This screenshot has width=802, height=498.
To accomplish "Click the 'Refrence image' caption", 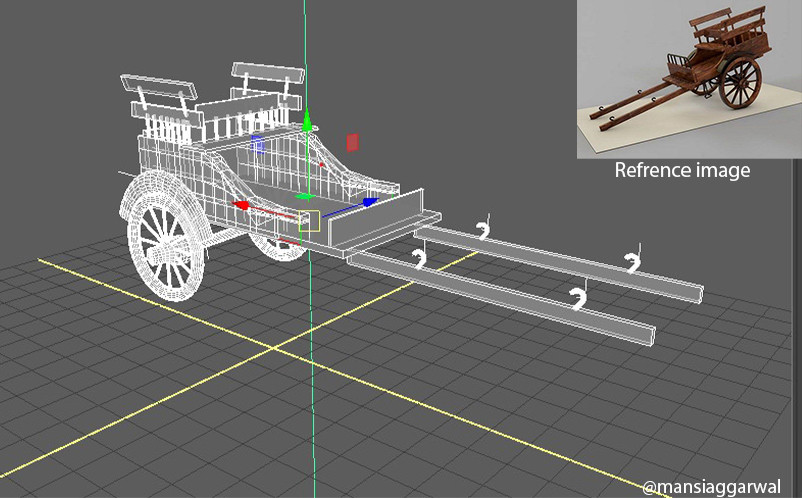I will click(x=682, y=170).
